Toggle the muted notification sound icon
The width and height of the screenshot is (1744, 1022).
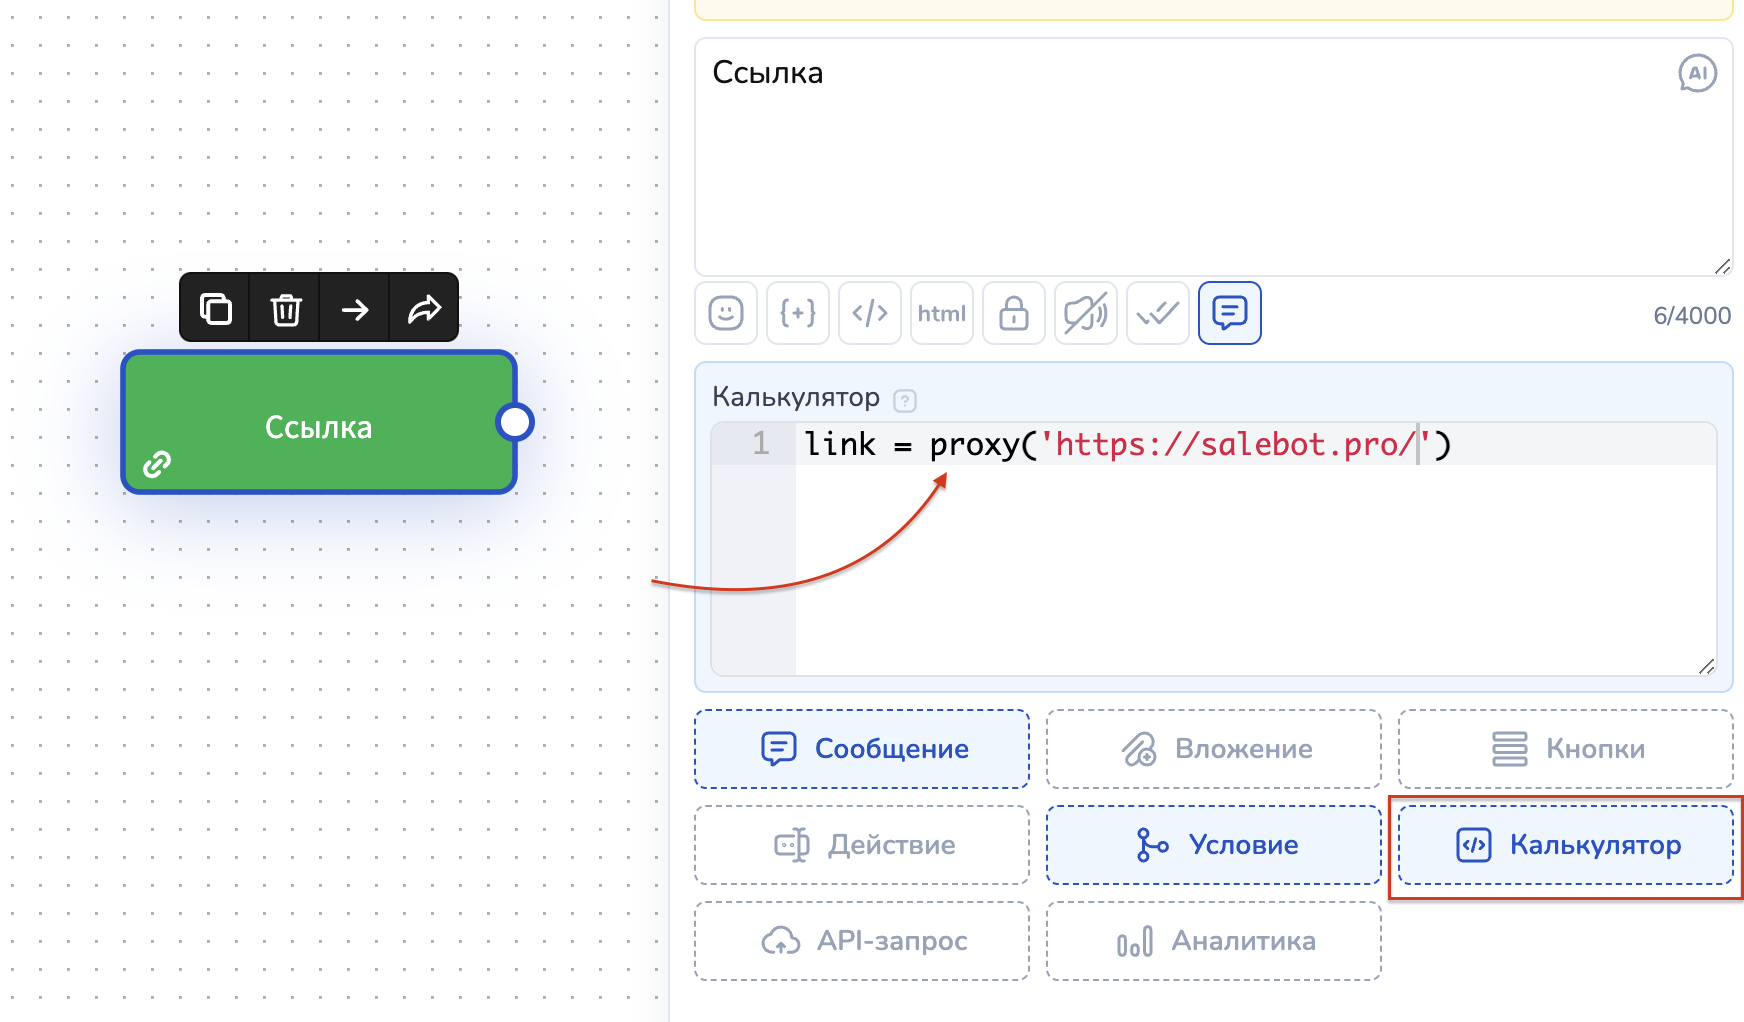click(1086, 313)
